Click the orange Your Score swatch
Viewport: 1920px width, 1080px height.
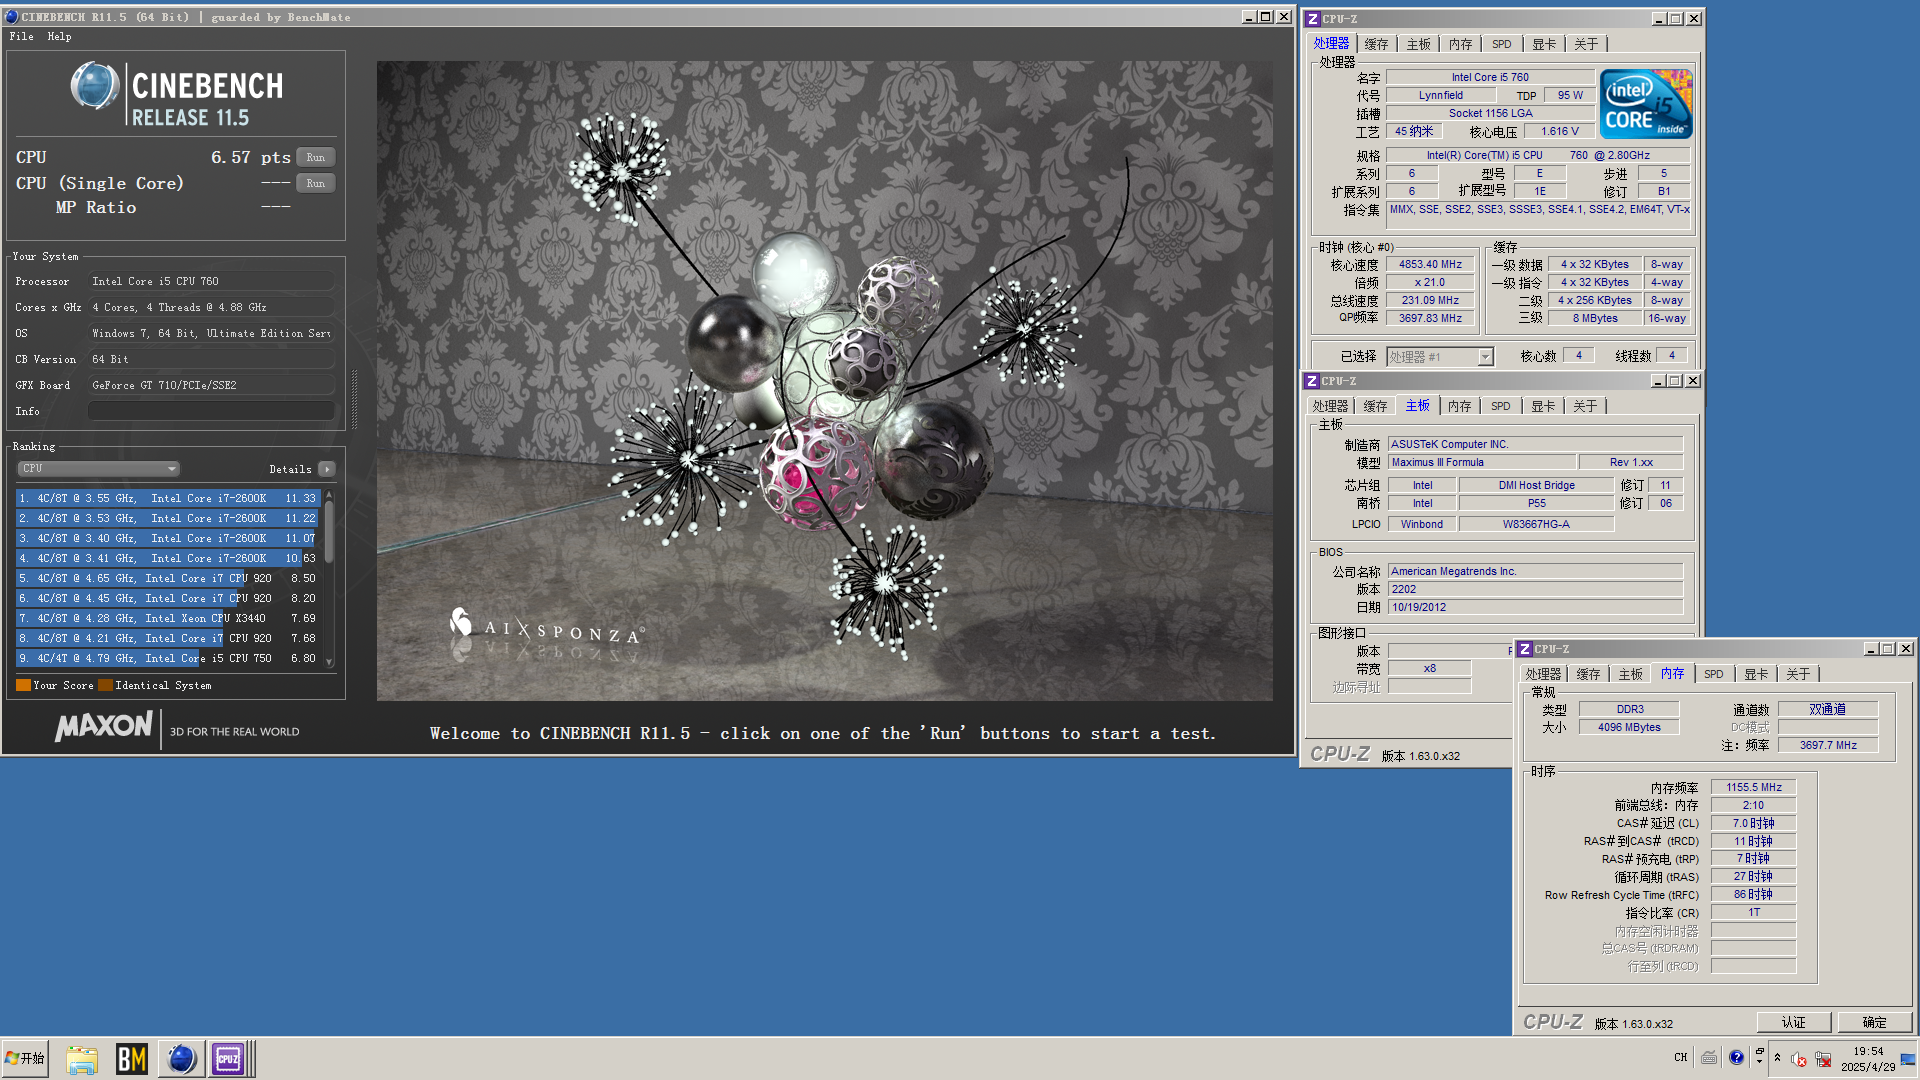23,685
